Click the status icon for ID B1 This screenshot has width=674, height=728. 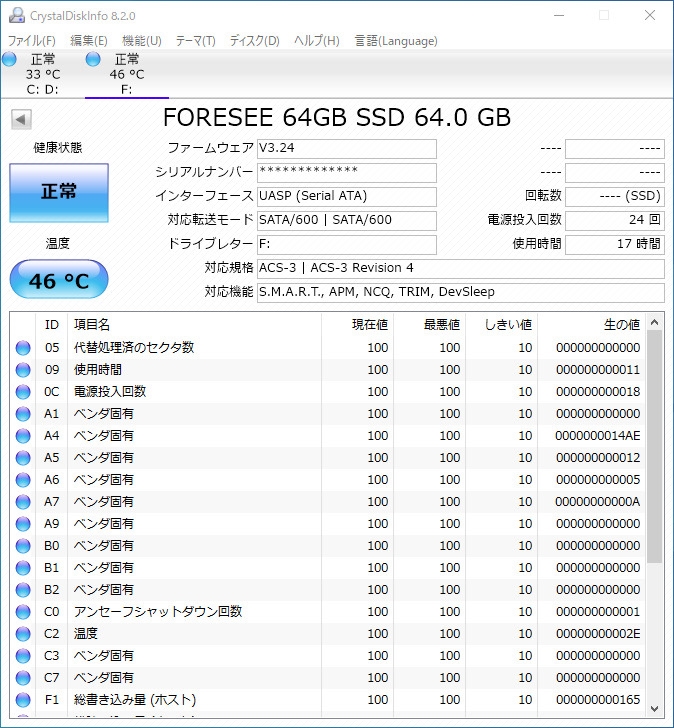(x=23, y=568)
